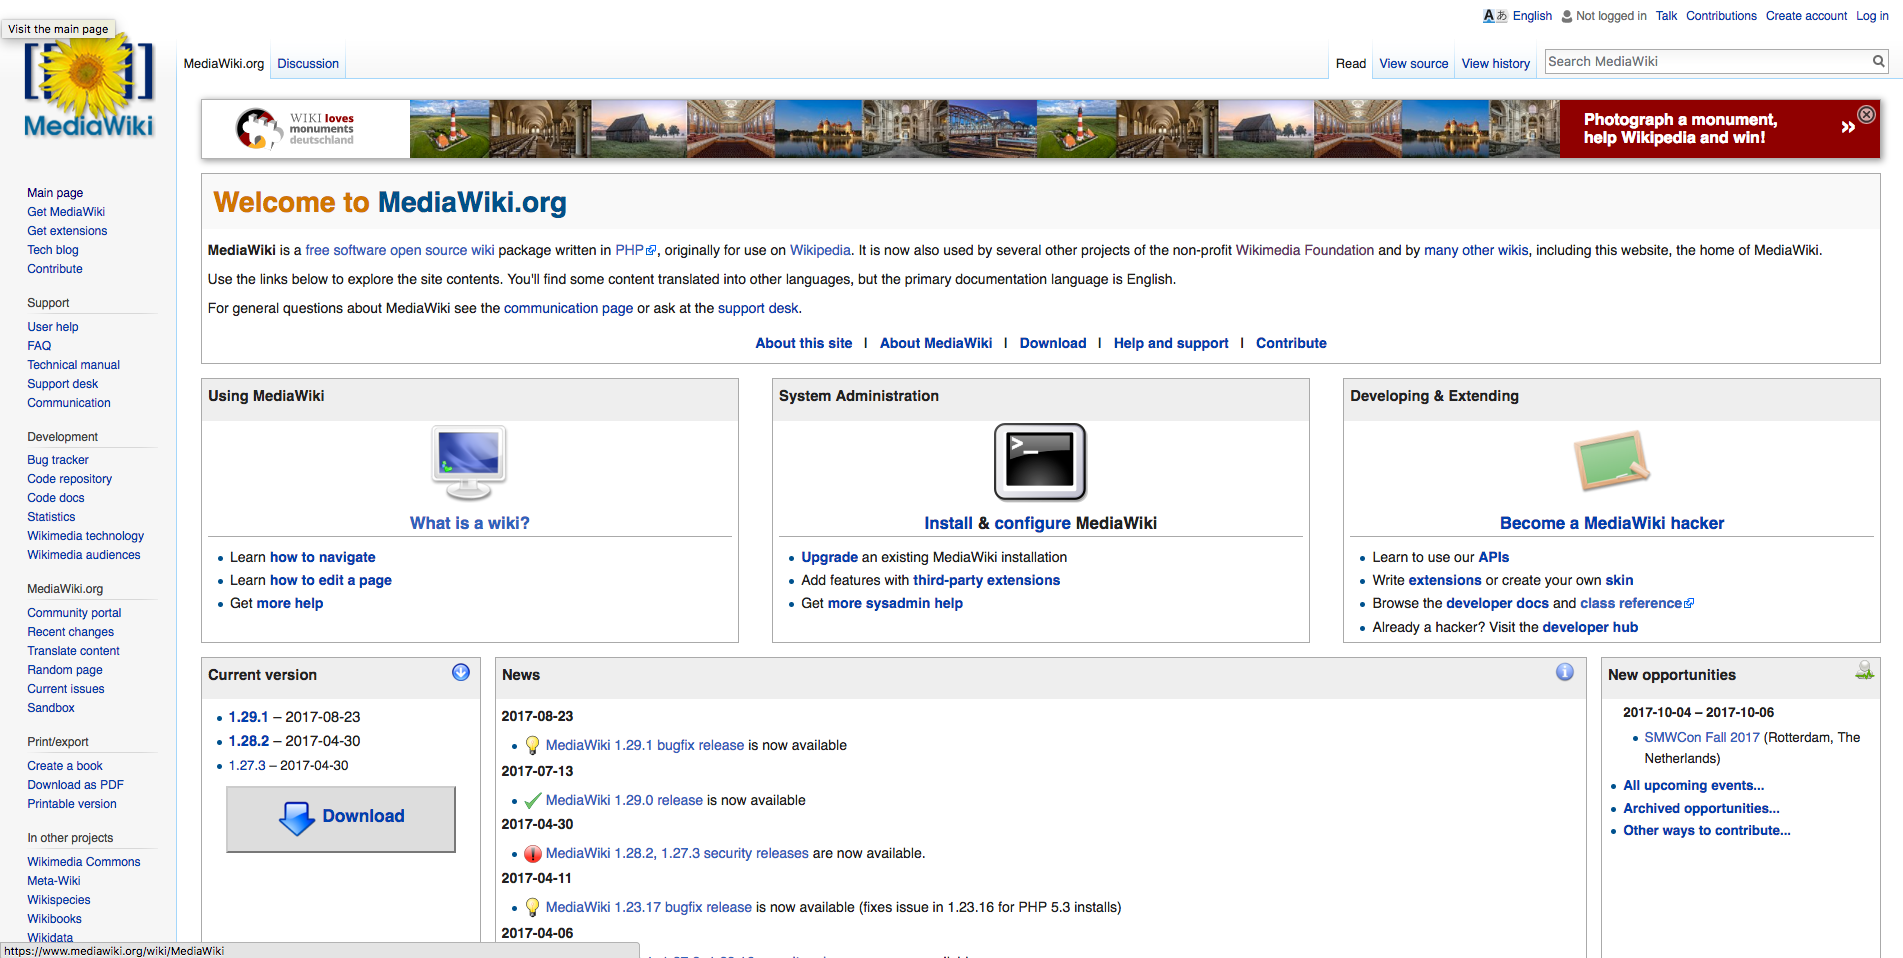Screen dimensions: 1903x958
Task: Click the terminal console icon
Action: pos(1040,462)
